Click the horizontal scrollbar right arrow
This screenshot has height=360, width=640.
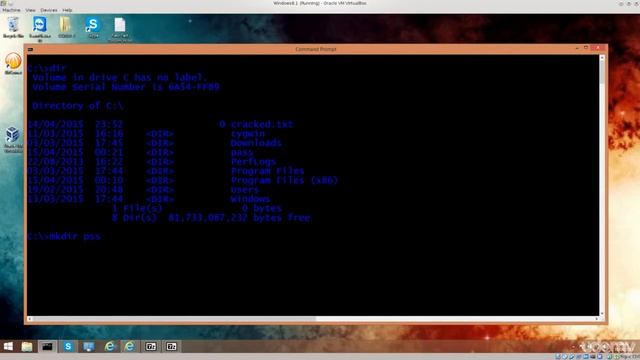pyautogui.click(x=597, y=319)
